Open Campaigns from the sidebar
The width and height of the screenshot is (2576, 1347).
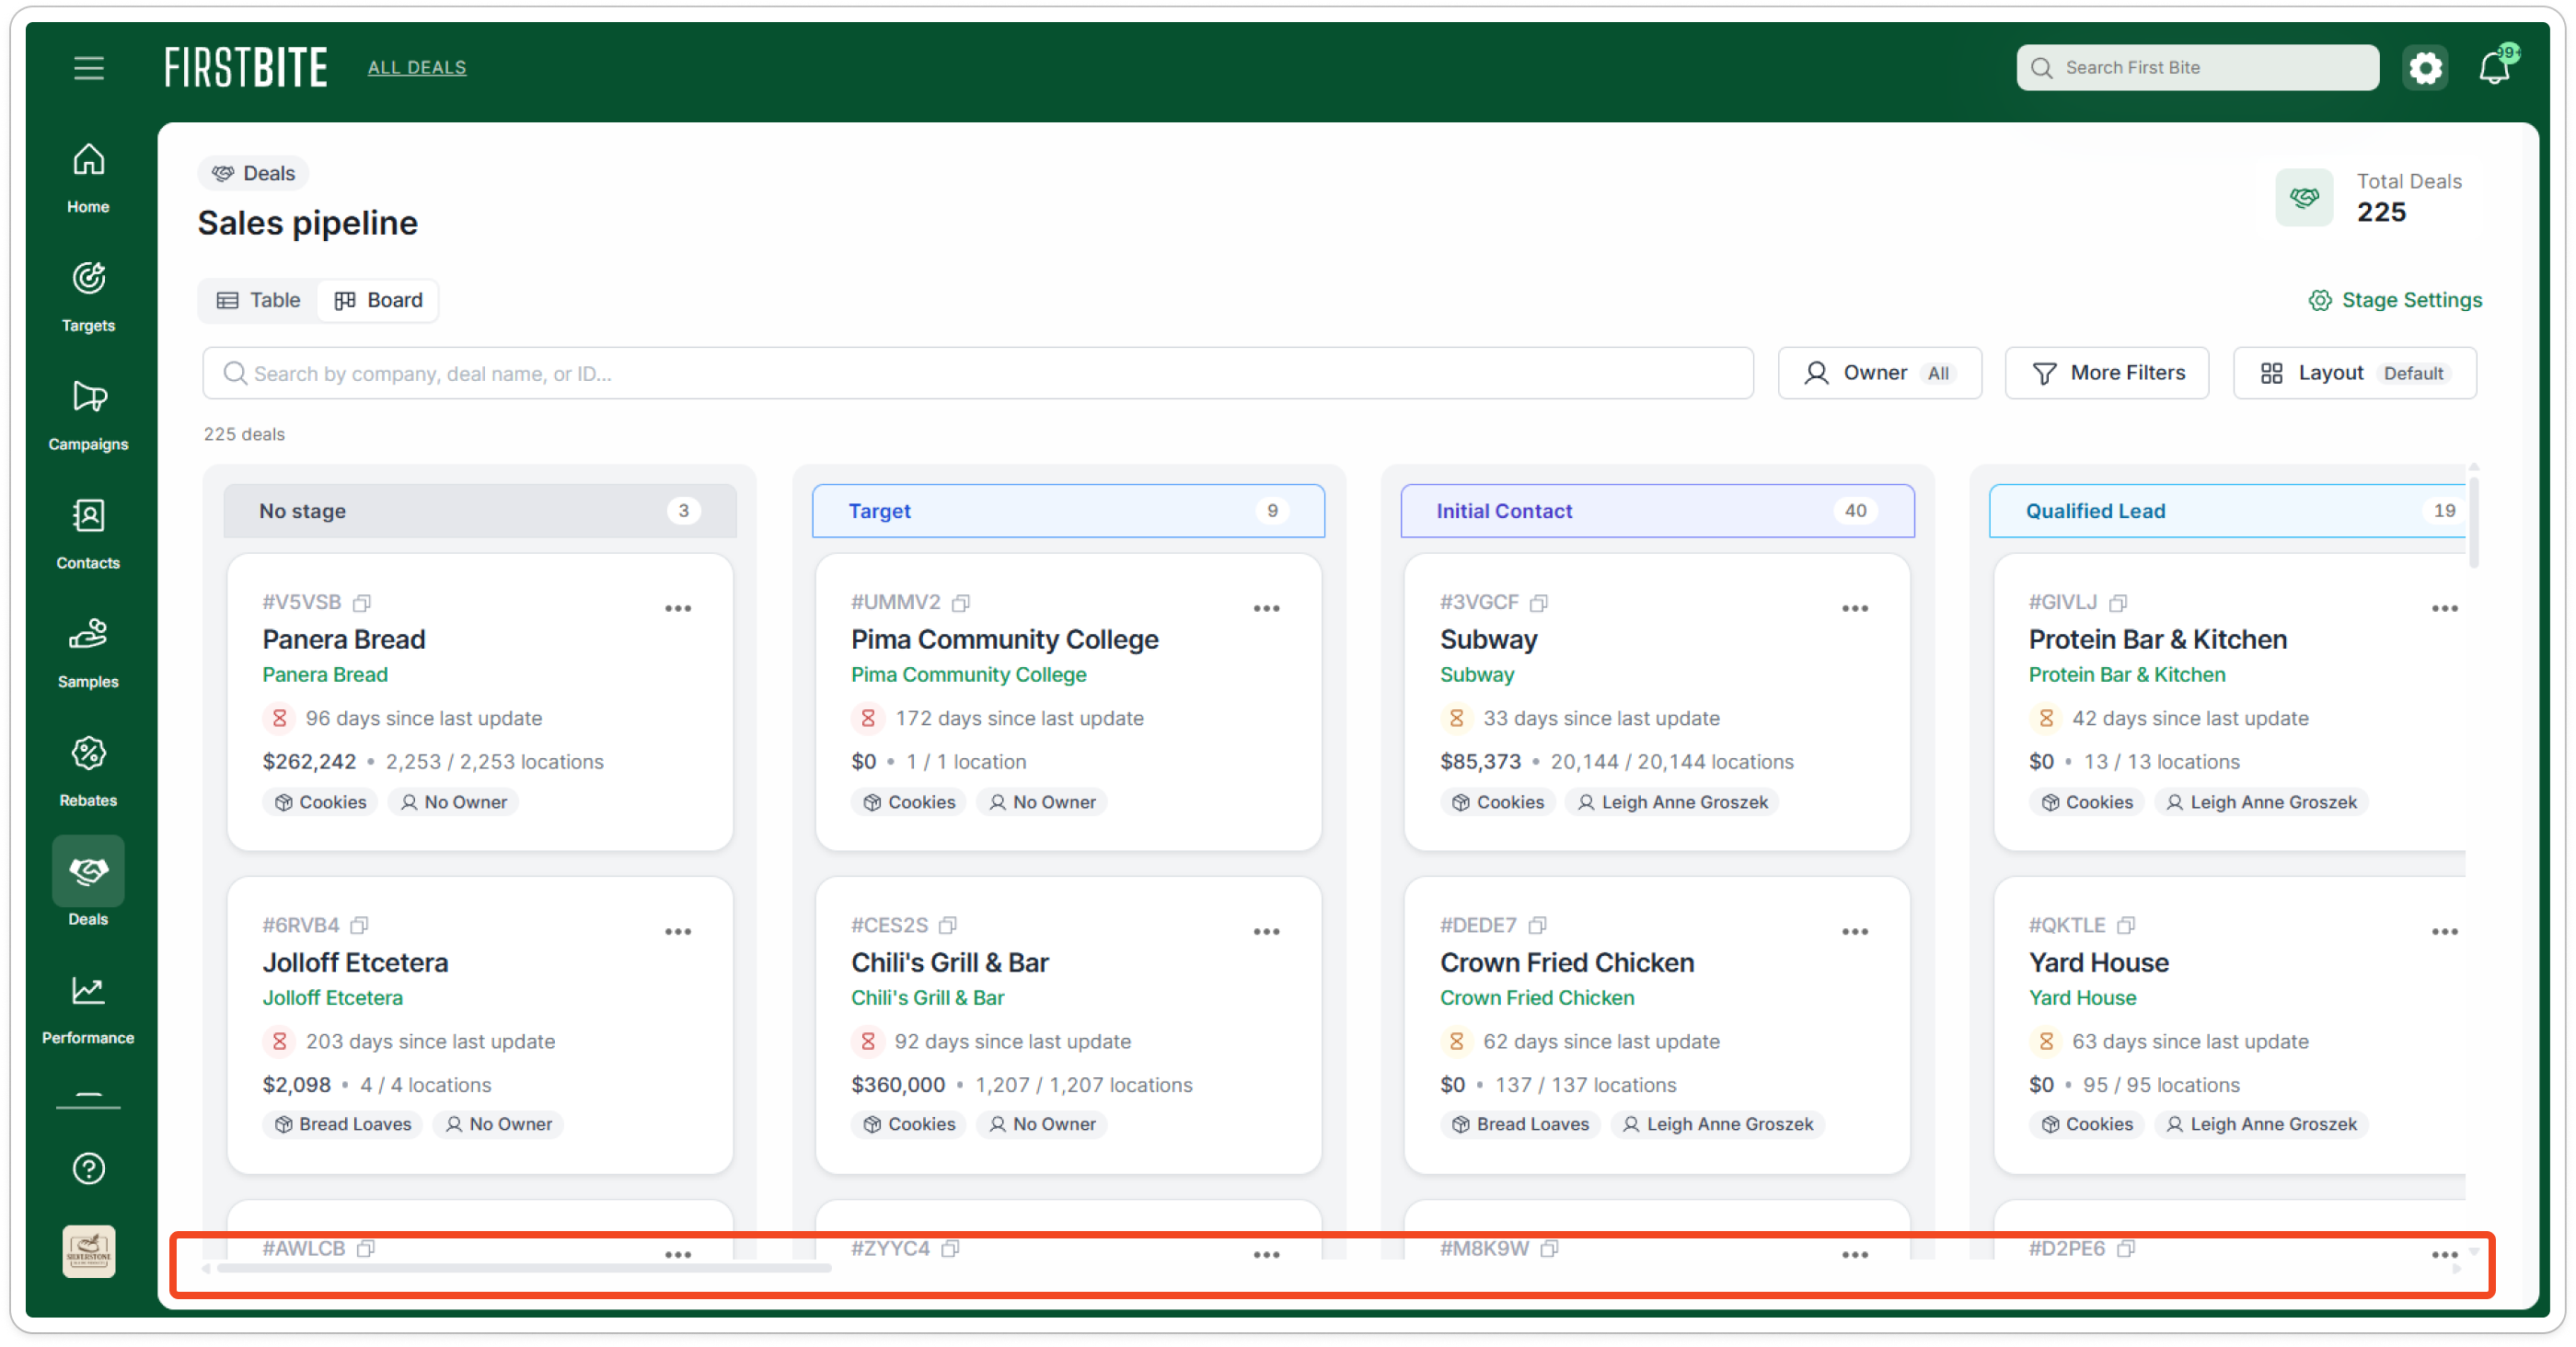(88, 415)
